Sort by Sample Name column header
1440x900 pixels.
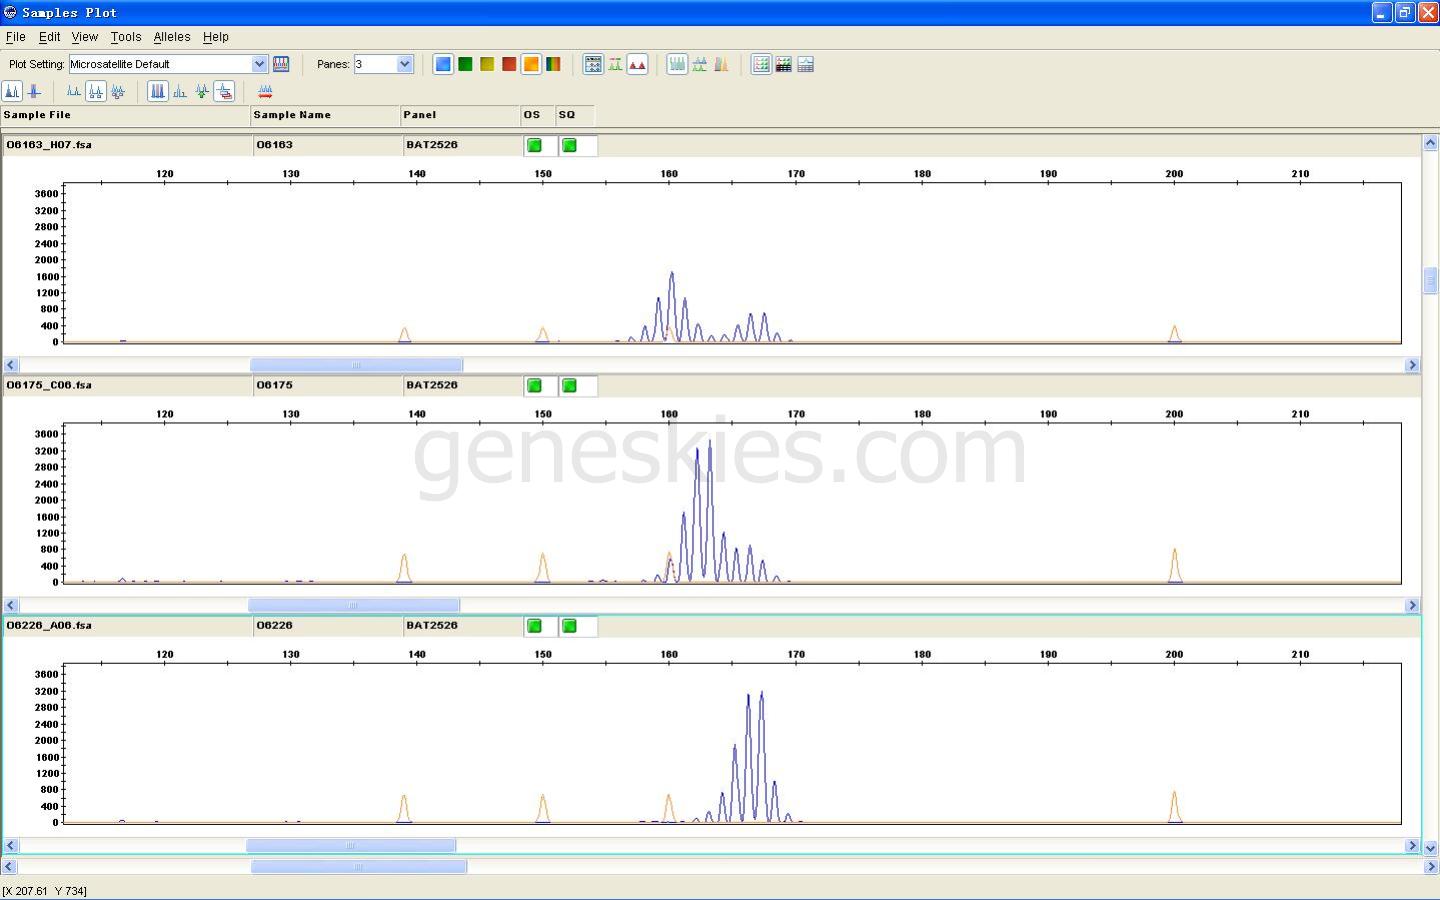pos(324,115)
